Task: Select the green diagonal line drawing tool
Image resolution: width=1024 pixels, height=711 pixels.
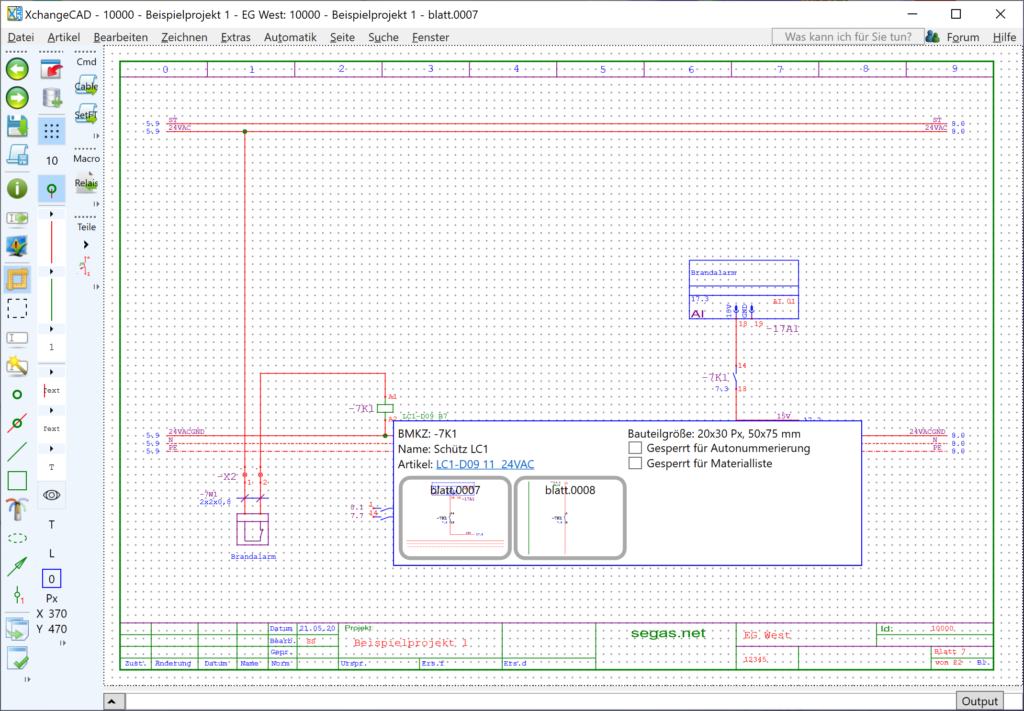Action: pos(17,452)
